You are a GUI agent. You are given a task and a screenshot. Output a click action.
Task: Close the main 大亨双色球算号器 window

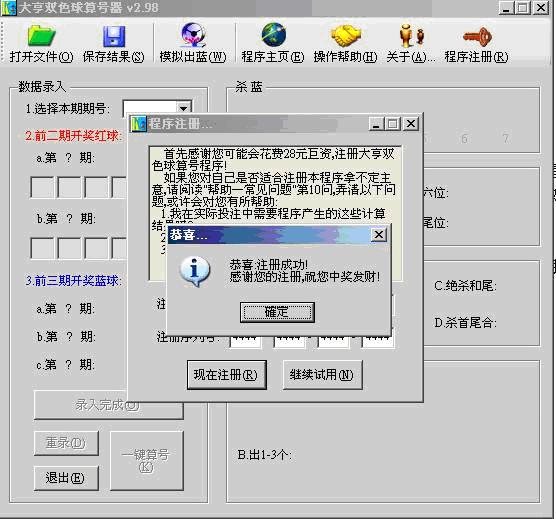[x=541, y=7]
